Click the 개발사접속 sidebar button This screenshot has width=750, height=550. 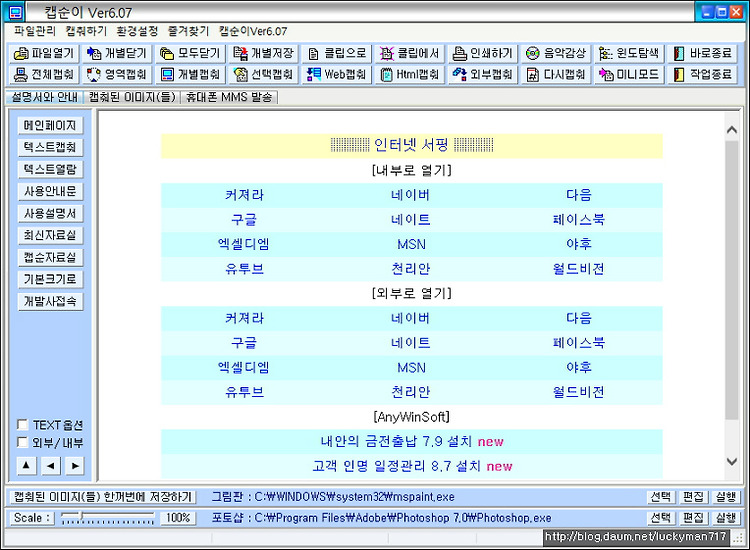click(x=50, y=301)
